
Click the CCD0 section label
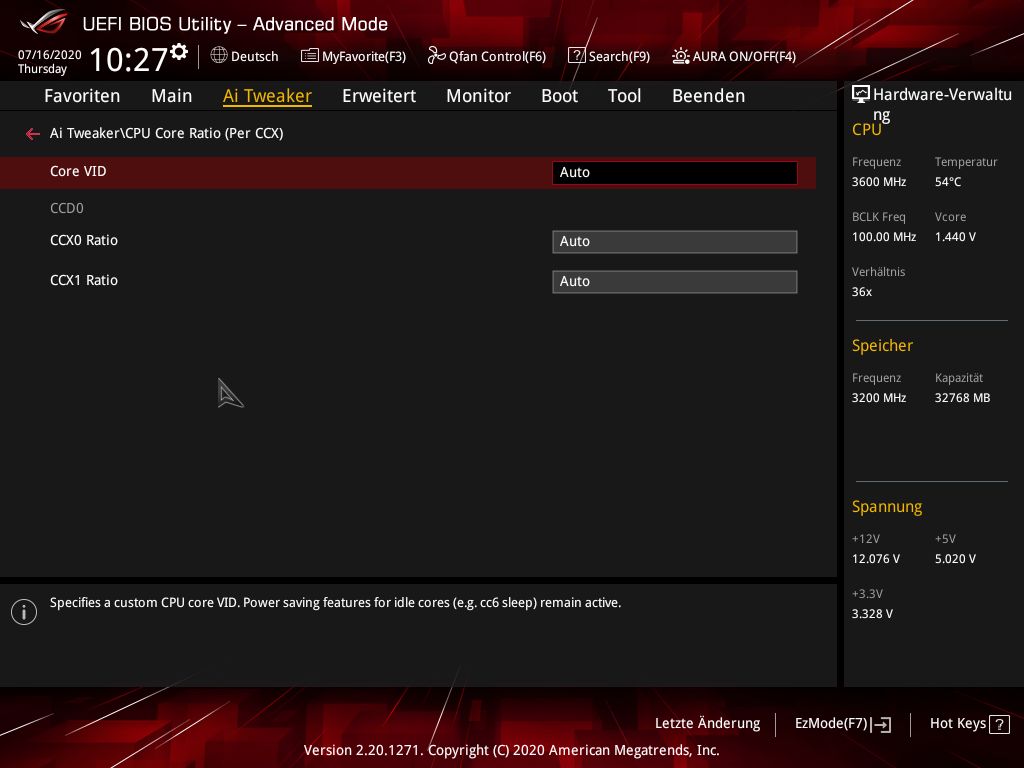(x=67, y=208)
